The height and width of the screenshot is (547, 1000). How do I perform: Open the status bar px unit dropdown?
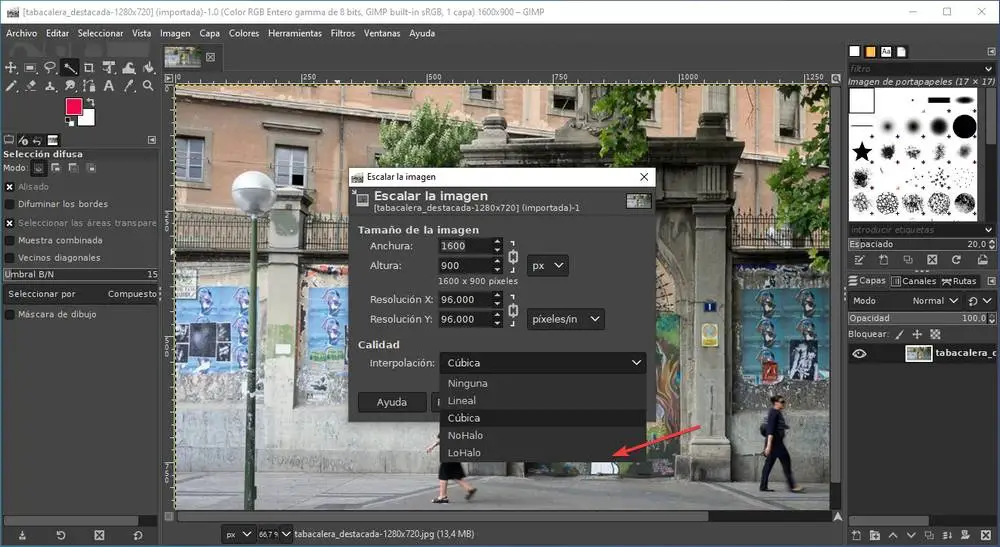click(239, 534)
